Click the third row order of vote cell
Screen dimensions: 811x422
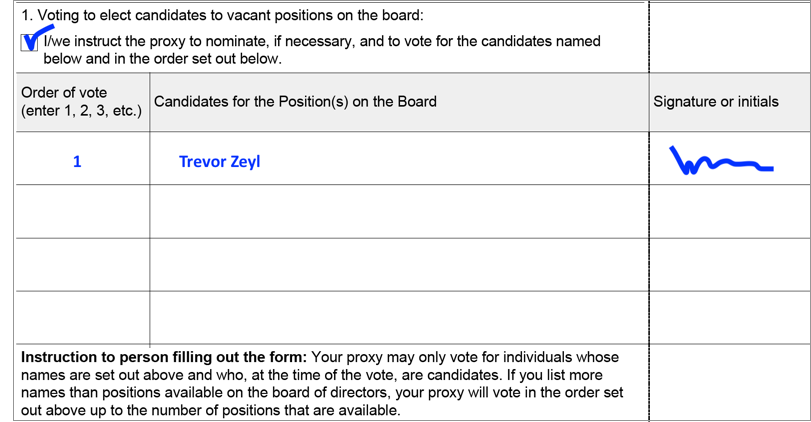coord(83,265)
